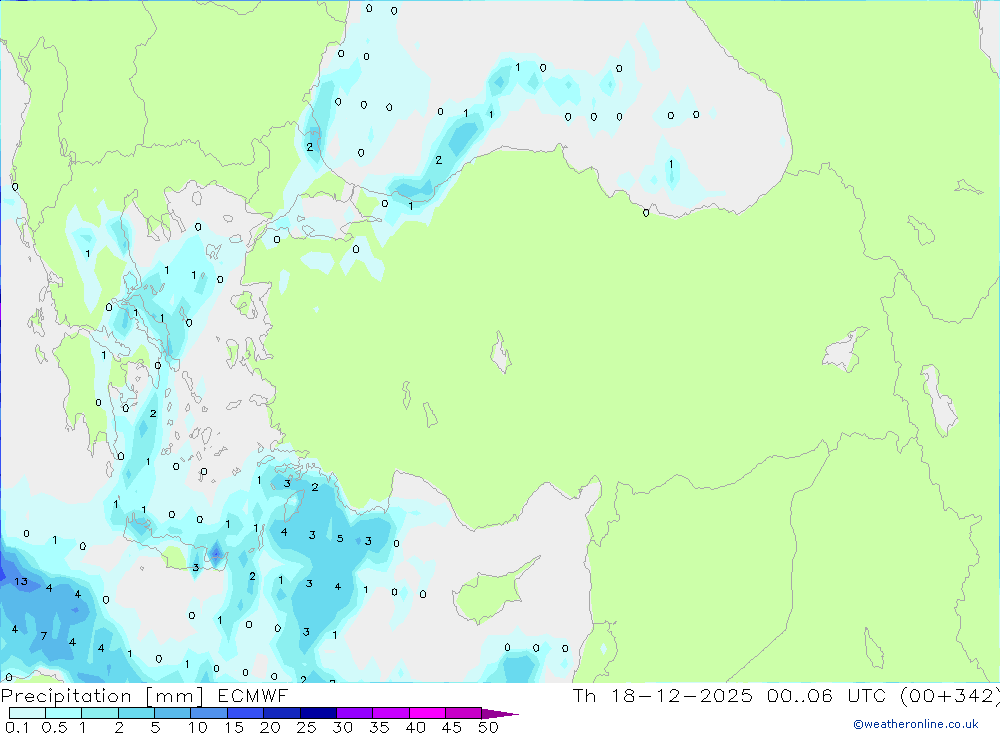
Task: Click the "[mm]" unit label
Action: point(175,695)
